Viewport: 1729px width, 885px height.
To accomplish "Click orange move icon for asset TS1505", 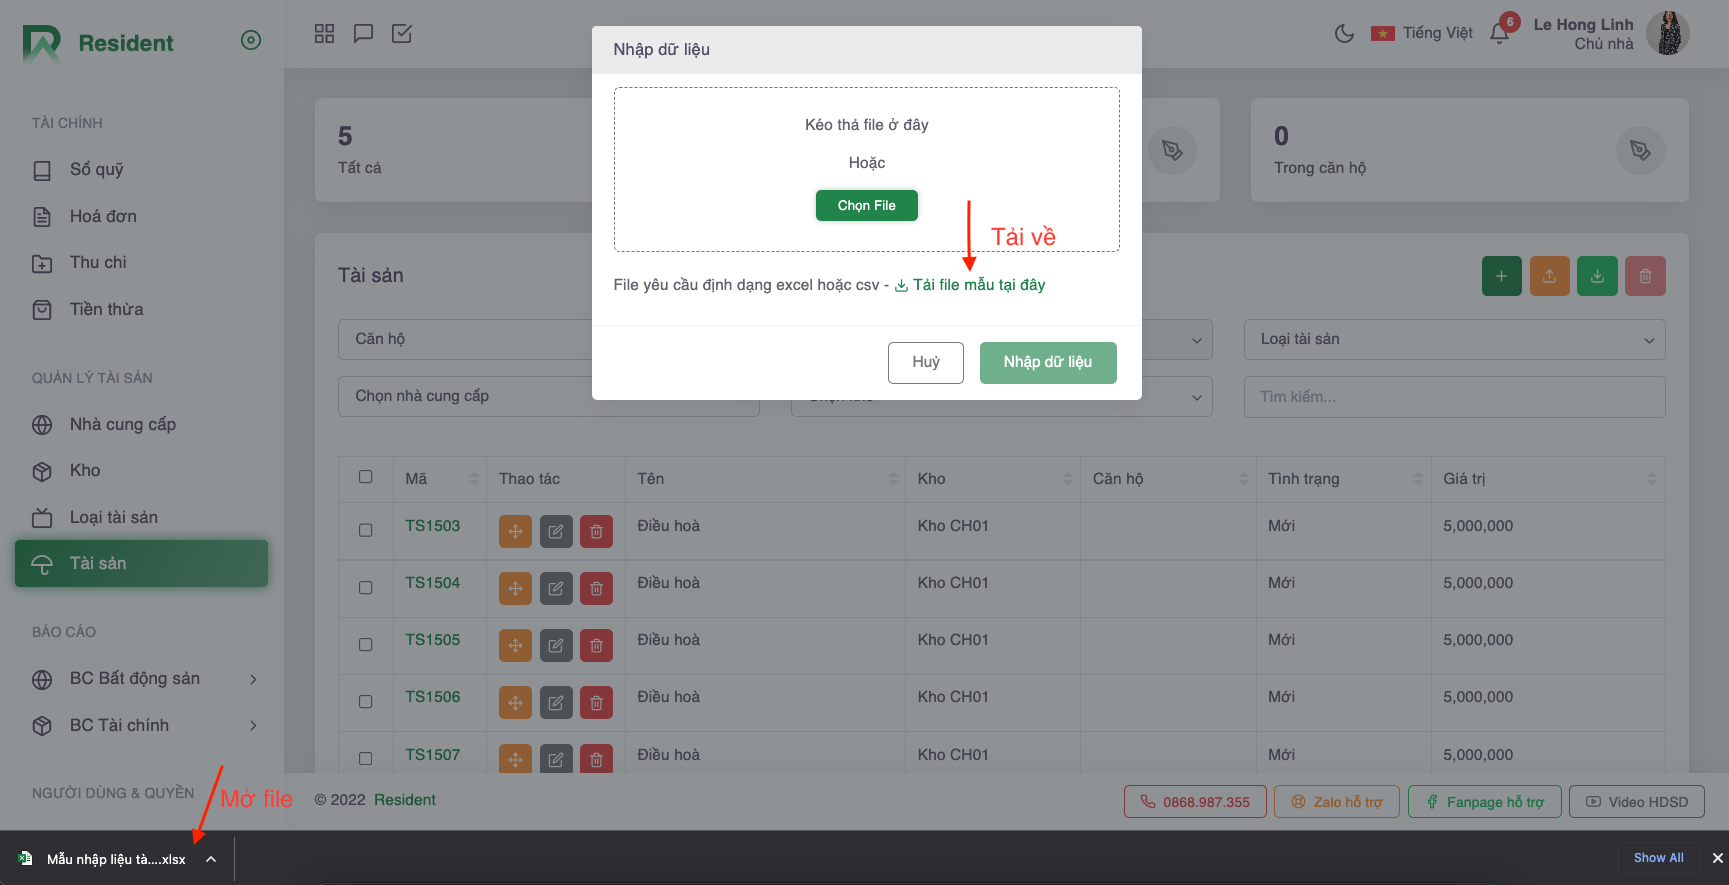I will pos(515,646).
